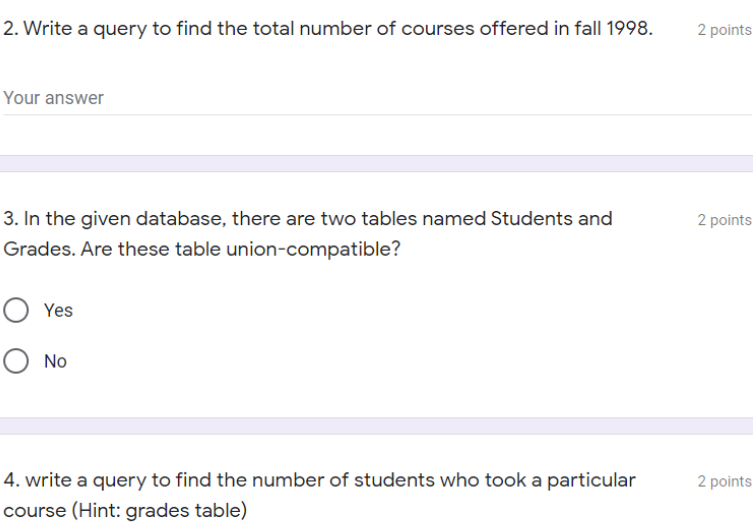Click the separator bar between questions 3 and 4
Image resolution: width=753 pixels, height=532 pixels.
(x=376, y=426)
